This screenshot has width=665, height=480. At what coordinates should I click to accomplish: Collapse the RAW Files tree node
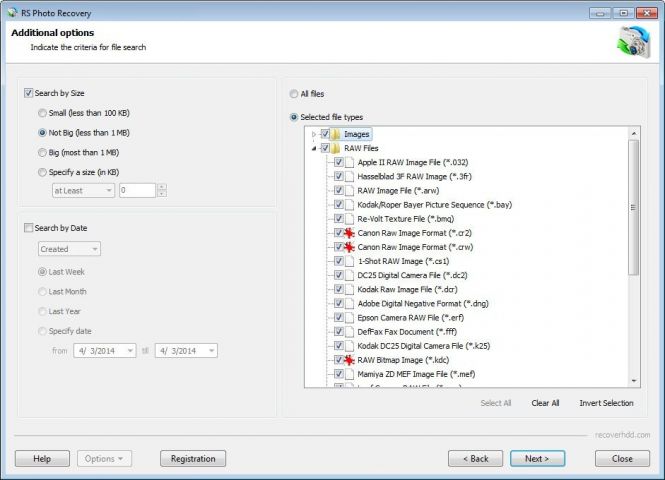coord(314,148)
